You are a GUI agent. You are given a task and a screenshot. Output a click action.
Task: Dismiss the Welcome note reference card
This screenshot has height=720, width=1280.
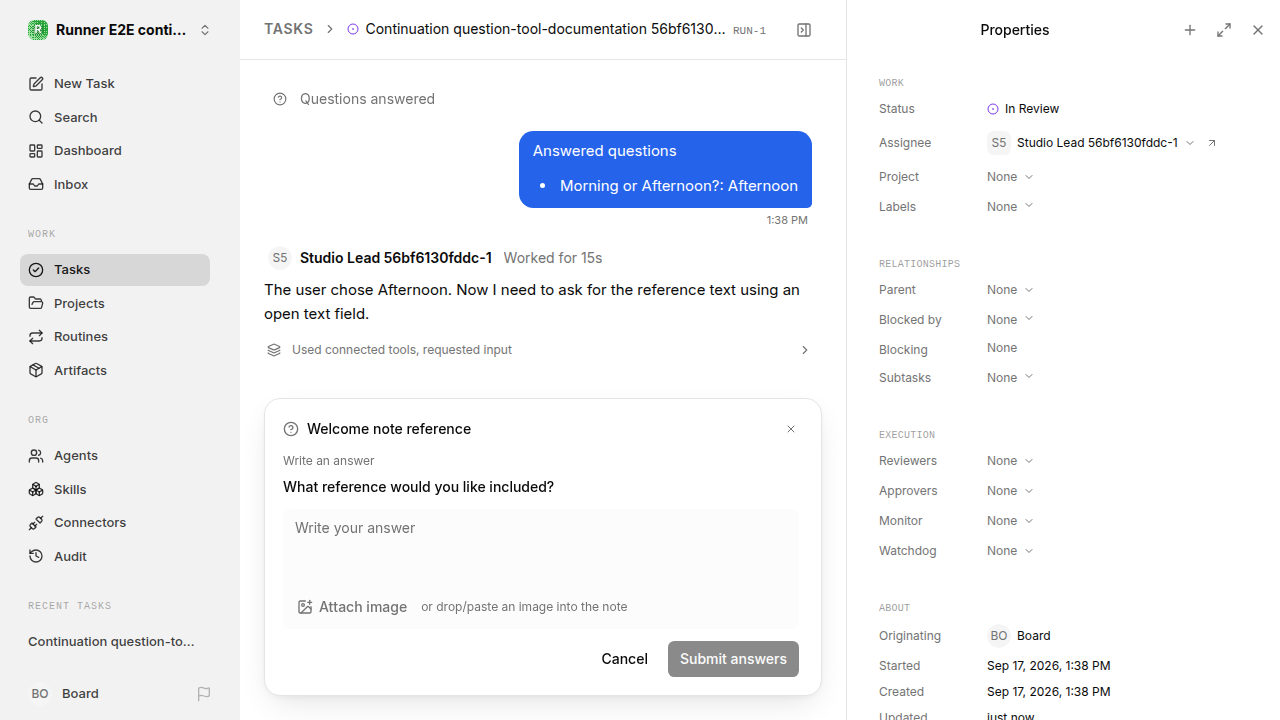(791, 429)
